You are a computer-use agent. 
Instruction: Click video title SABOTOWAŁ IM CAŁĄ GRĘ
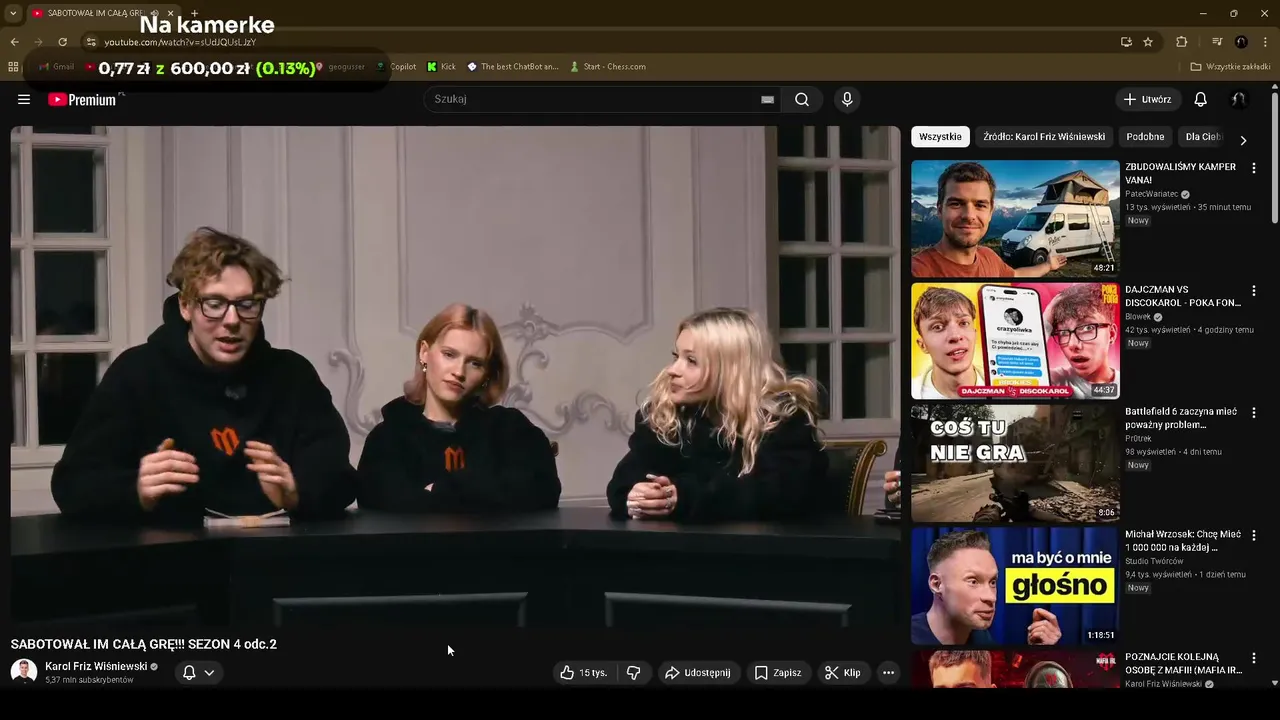click(144, 644)
